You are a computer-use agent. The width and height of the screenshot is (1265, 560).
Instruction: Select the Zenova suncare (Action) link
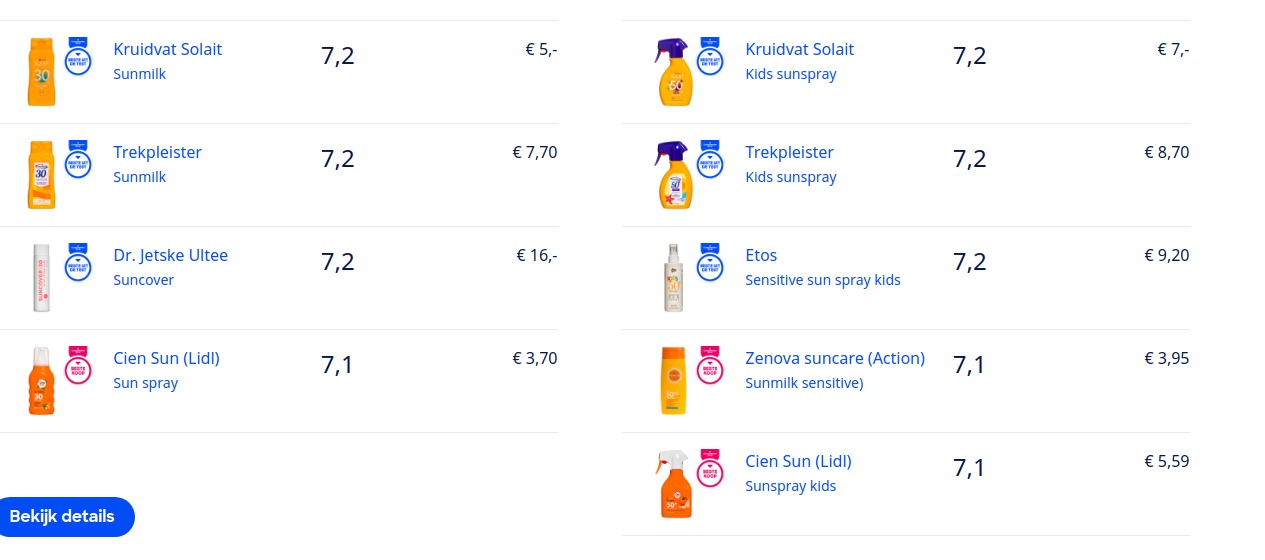(x=835, y=358)
